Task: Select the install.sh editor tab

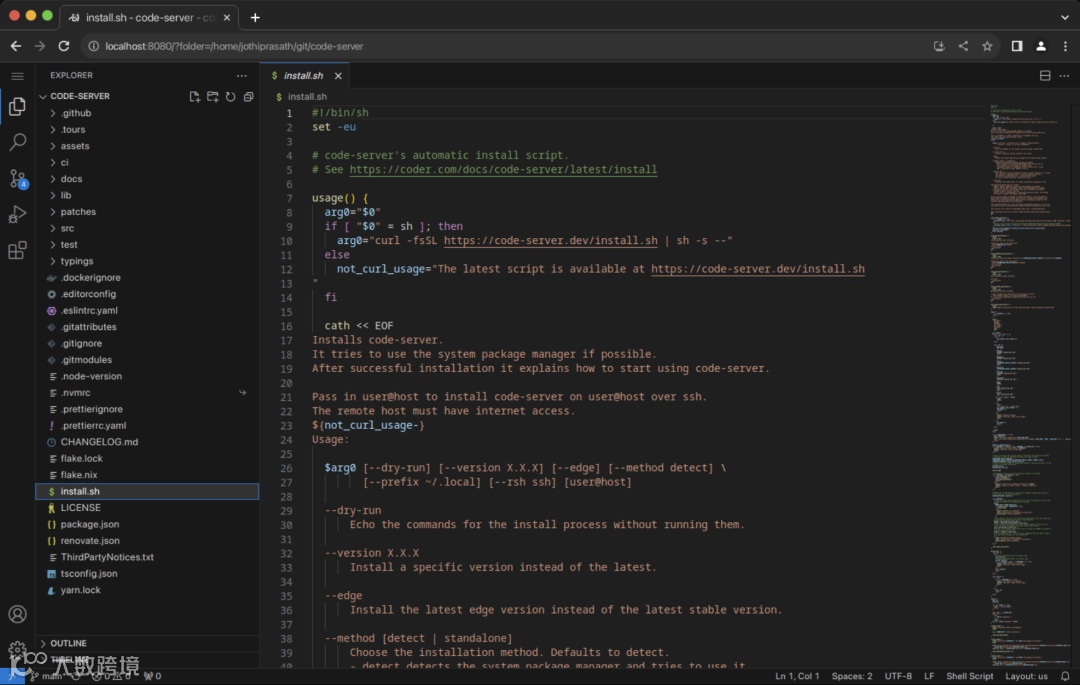Action: [303, 76]
